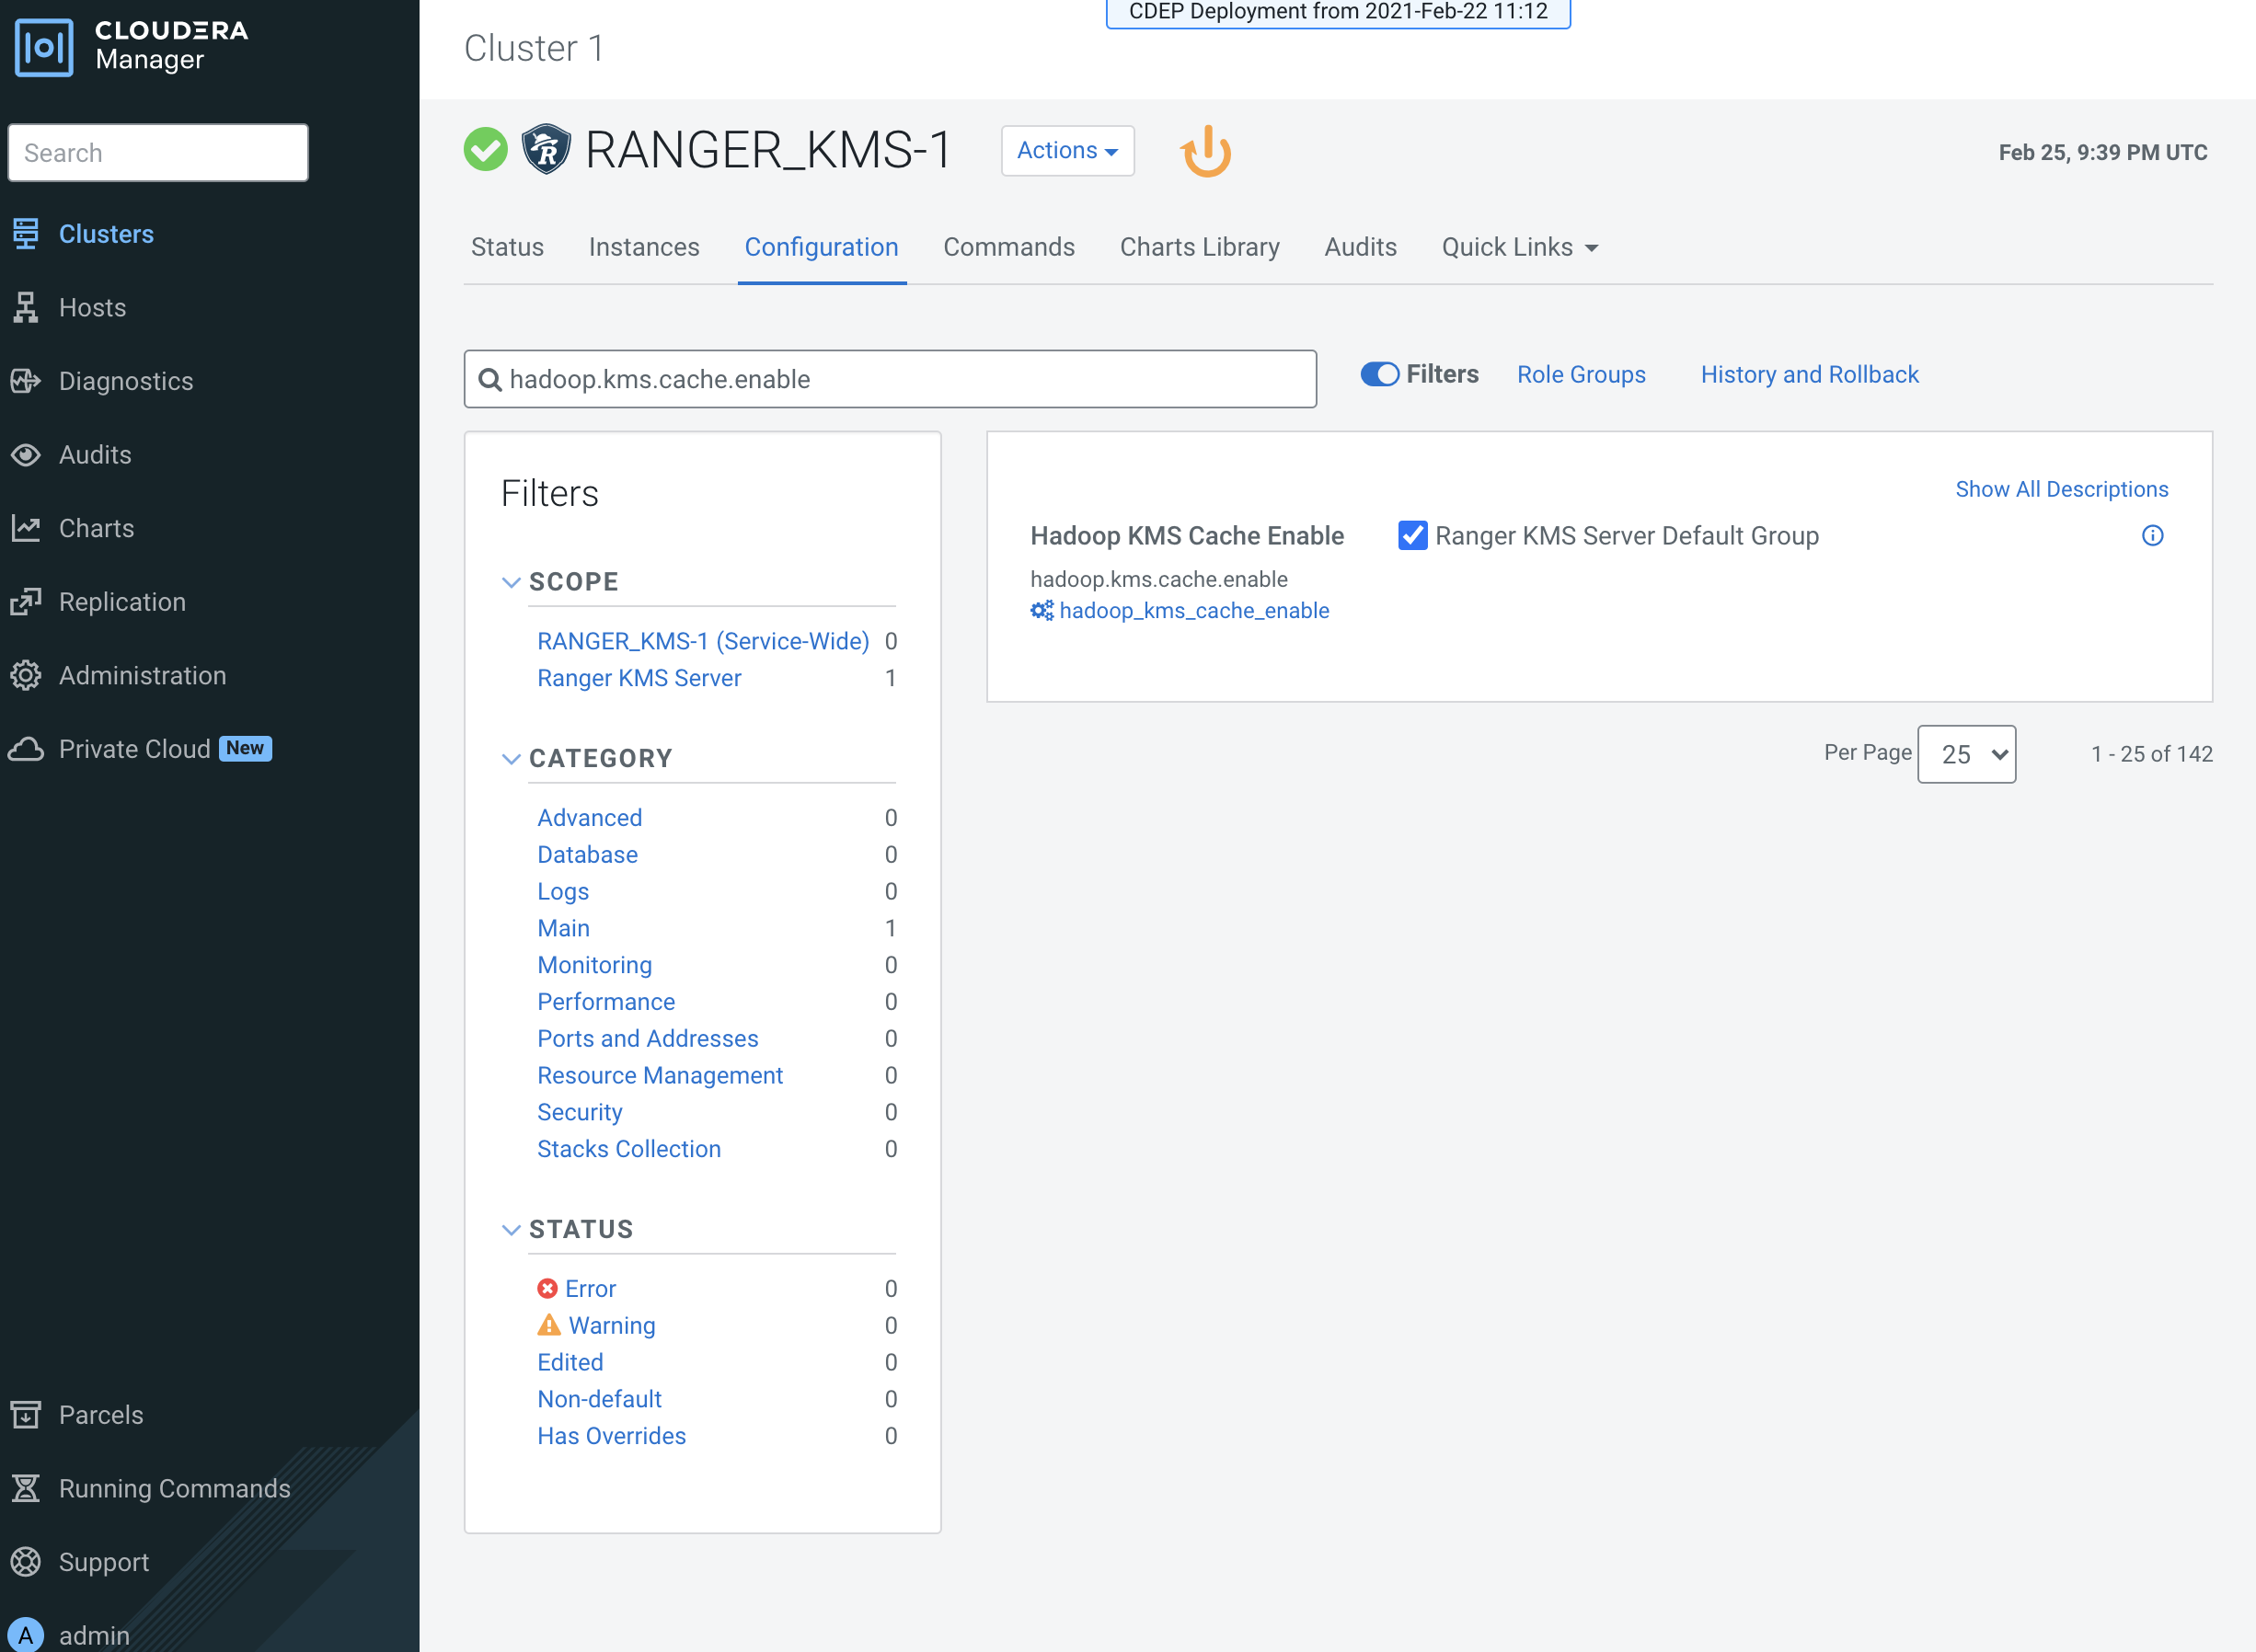Expand the Quick Links menu

1519,247
